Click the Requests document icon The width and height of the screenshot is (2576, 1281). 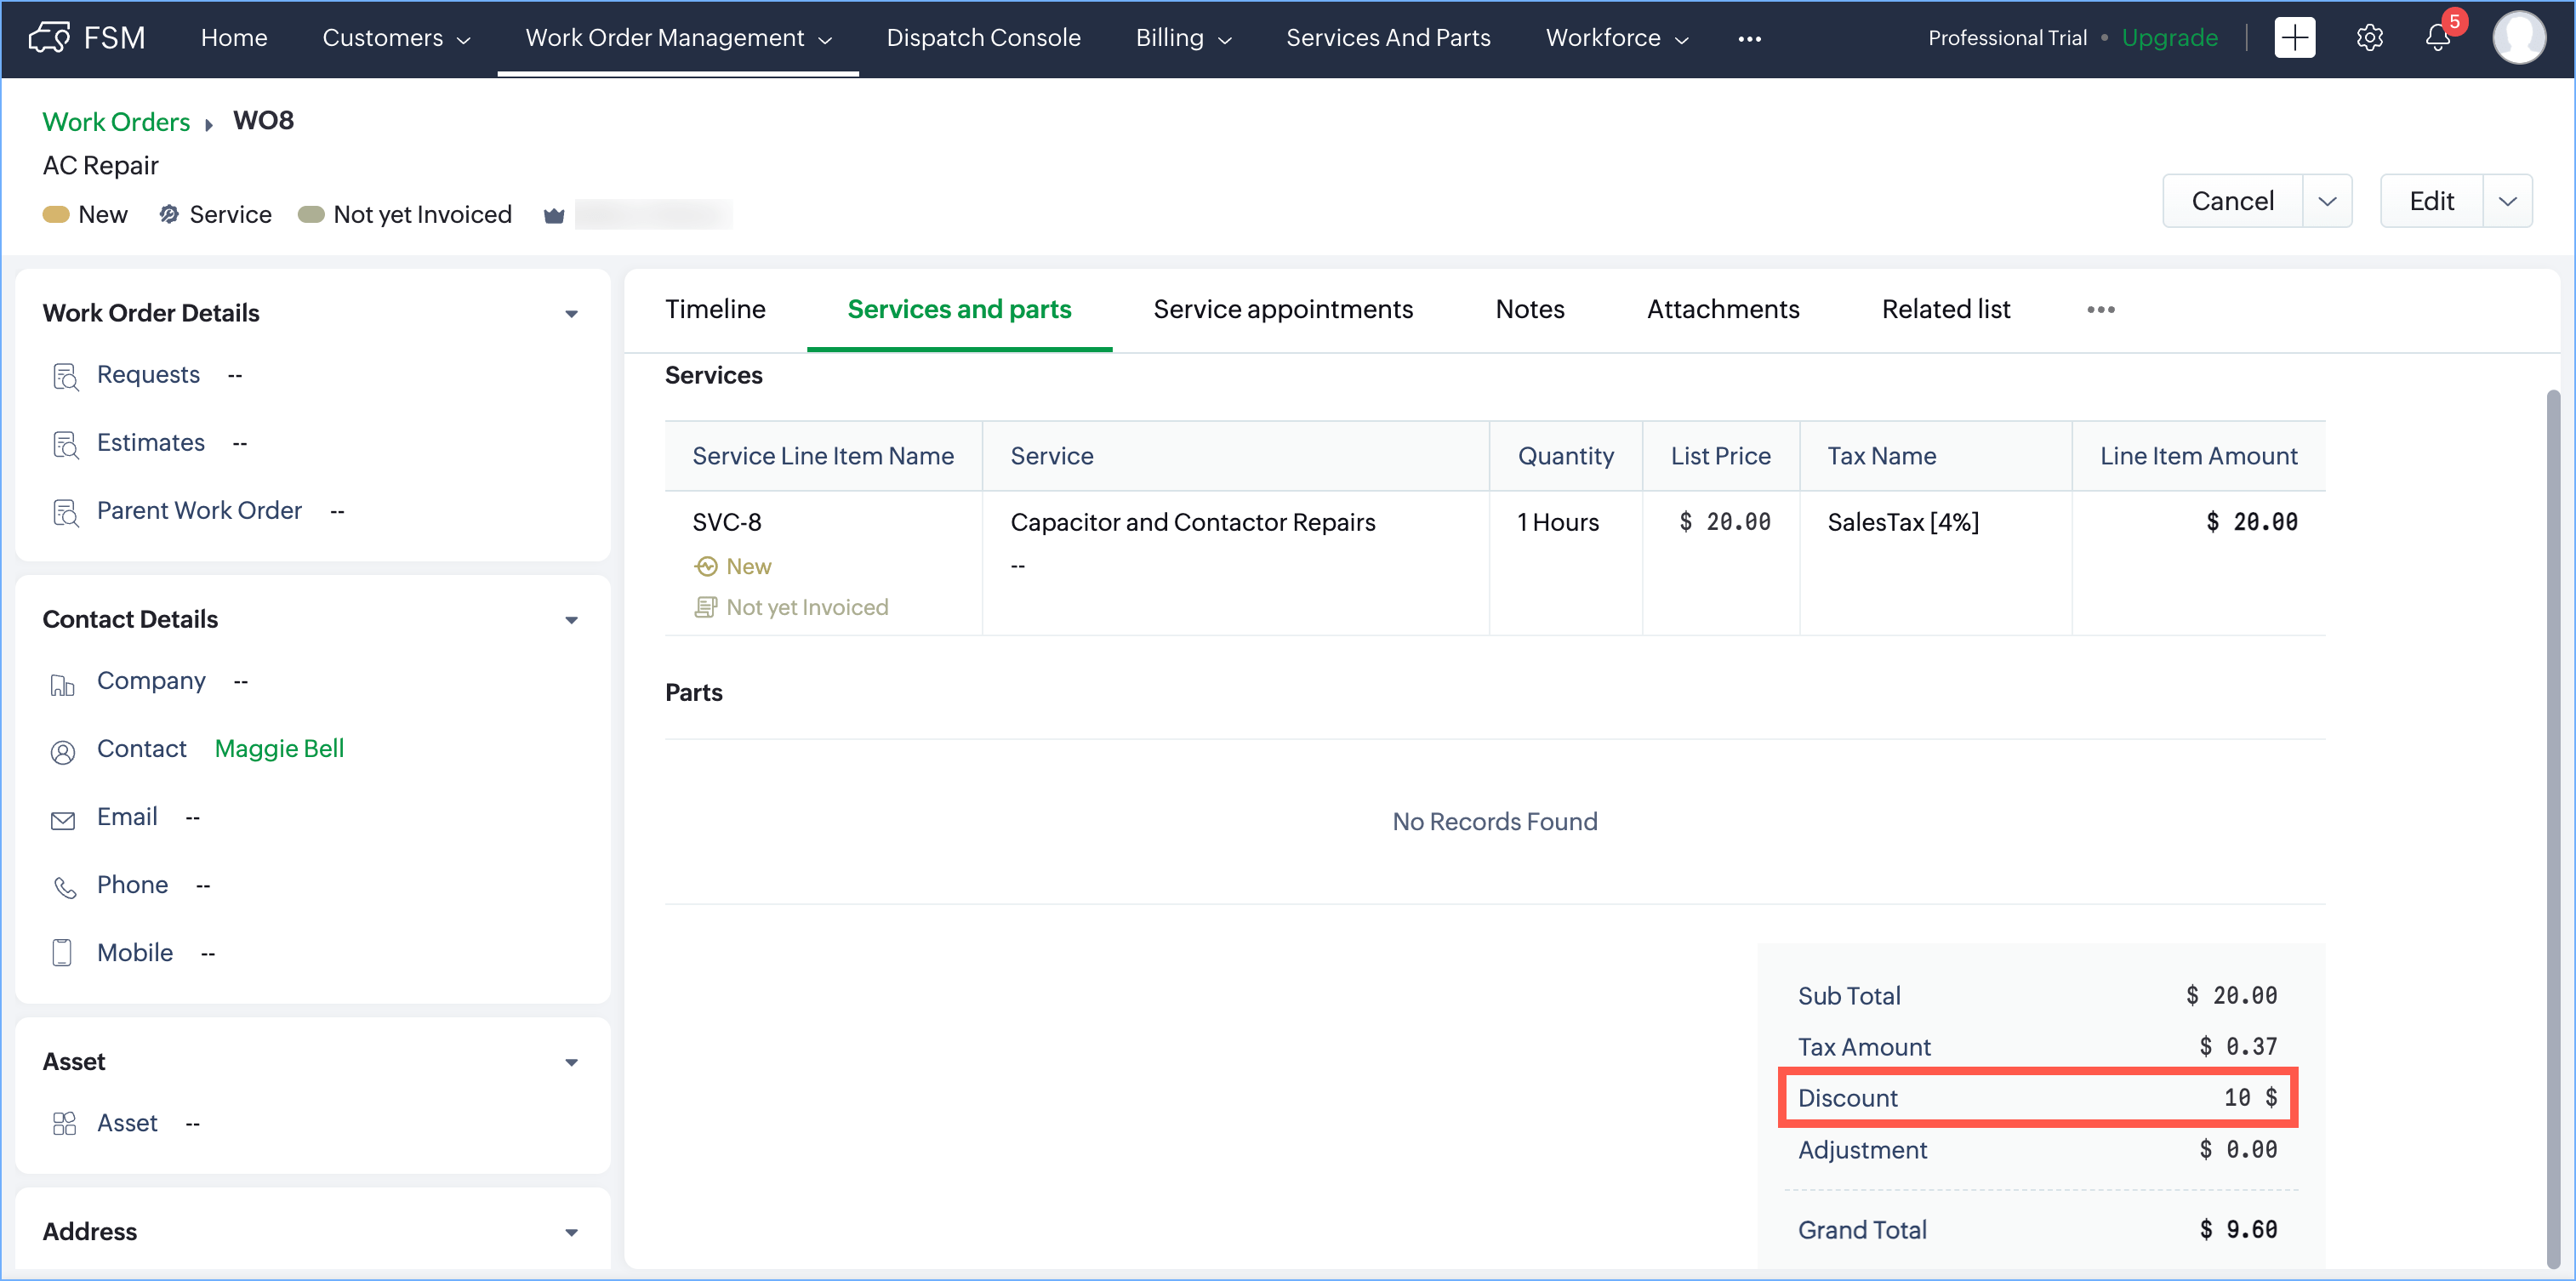[x=65, y=376]
